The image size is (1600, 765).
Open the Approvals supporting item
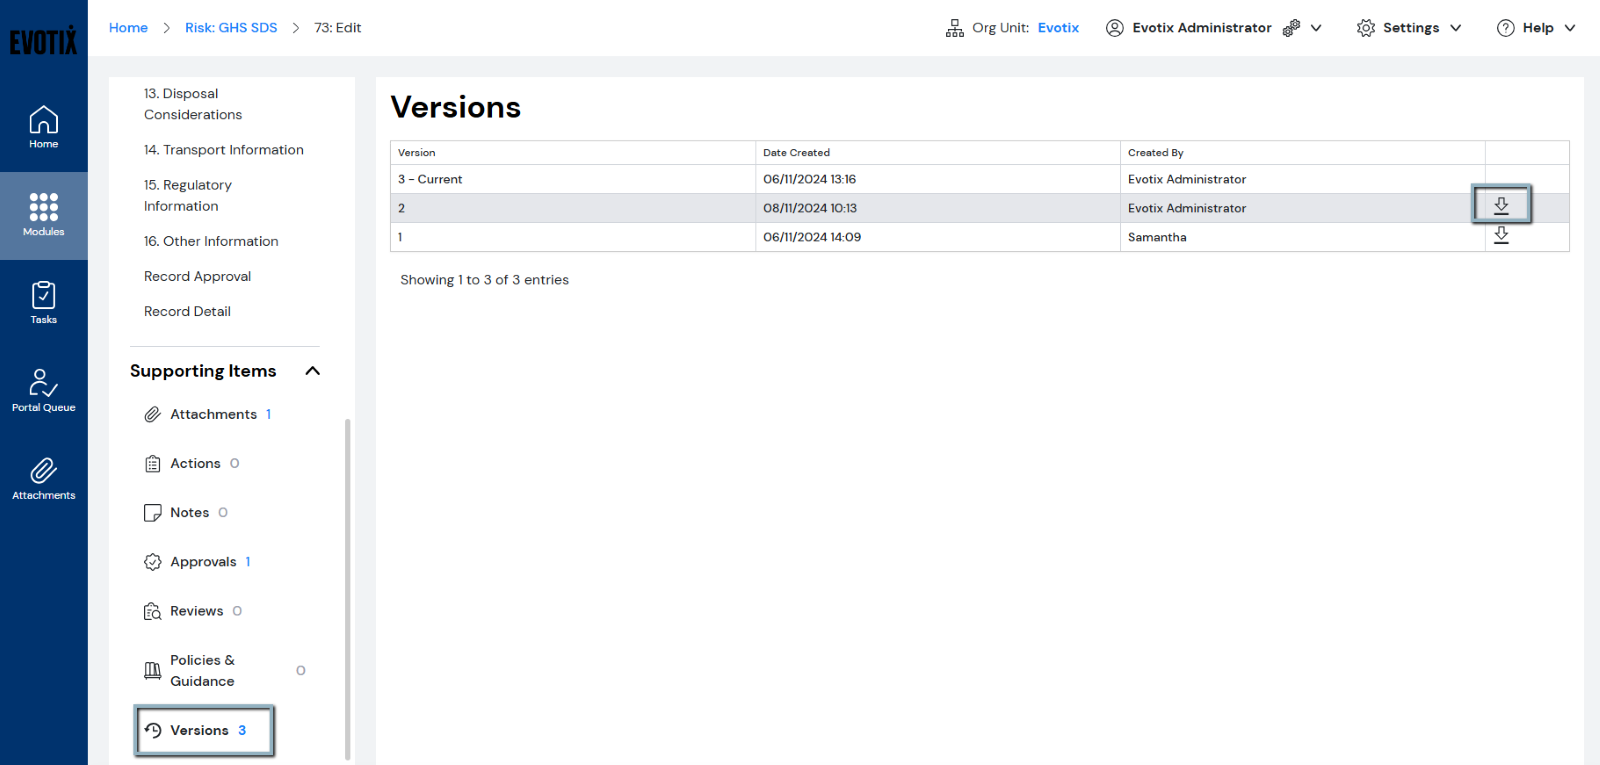(x=203, y=562)
